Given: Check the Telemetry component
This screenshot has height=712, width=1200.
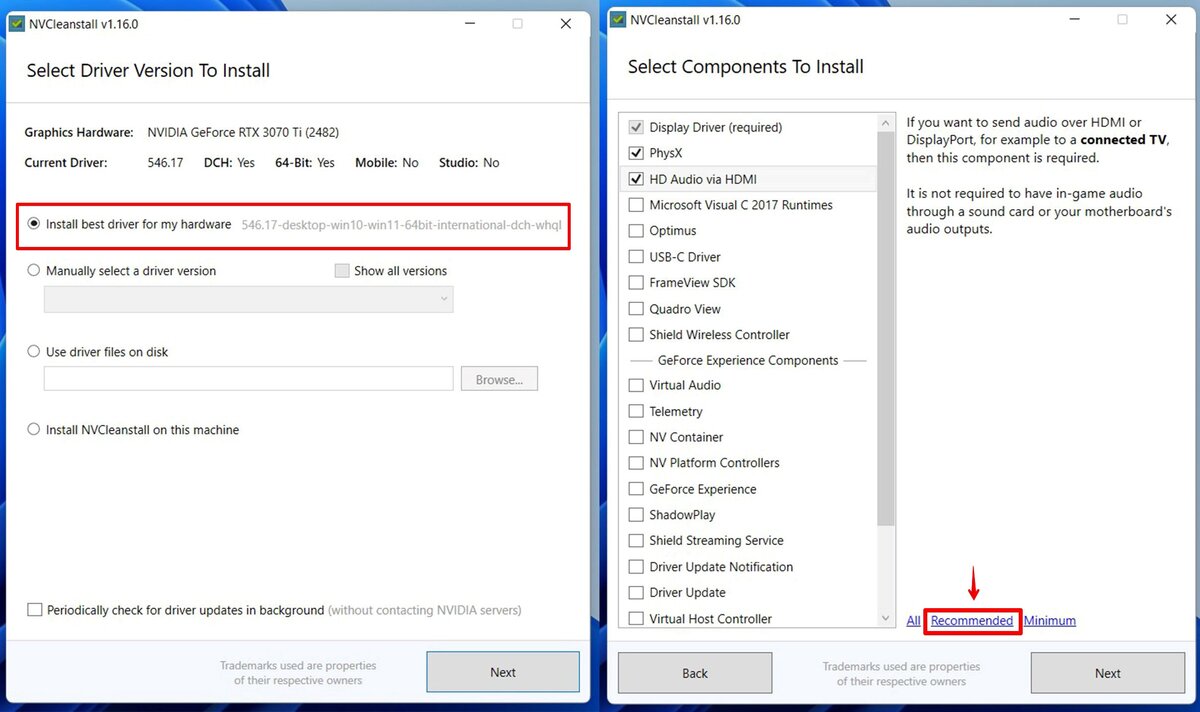Looking at the screenshot, I should click(636, 411).
